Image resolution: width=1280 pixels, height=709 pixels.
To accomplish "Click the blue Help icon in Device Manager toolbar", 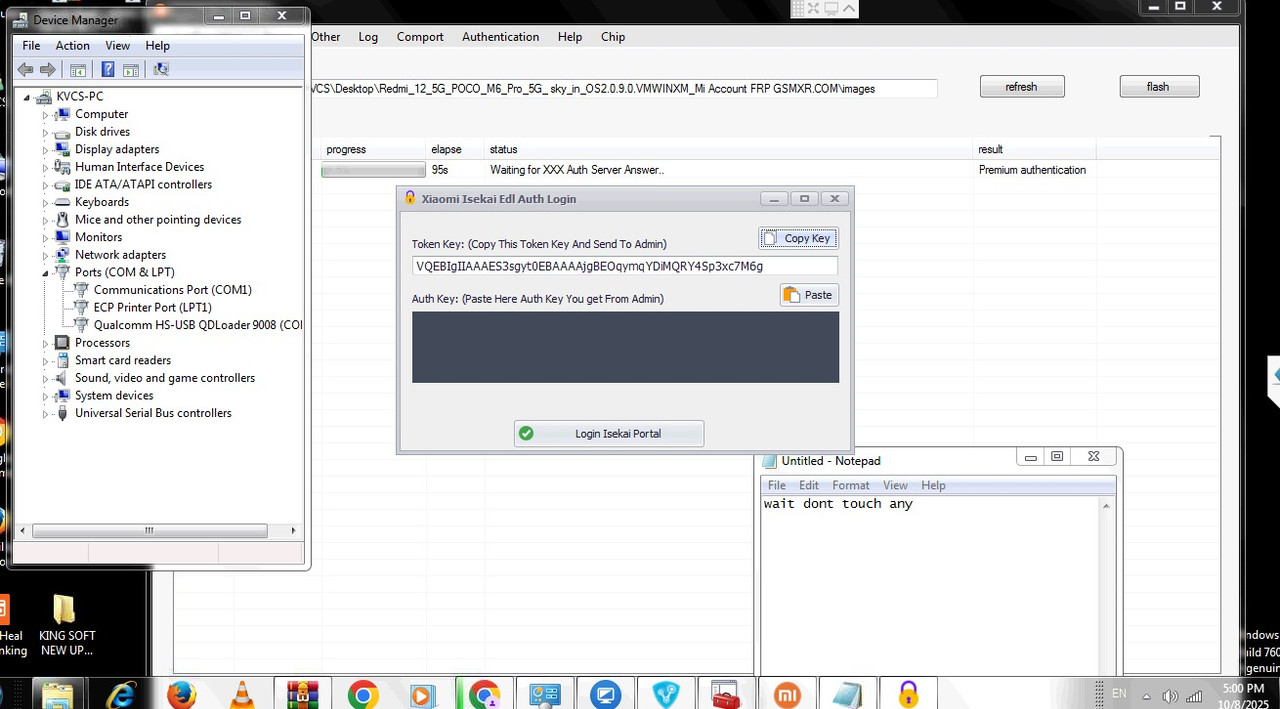I will click(x=107, y=69).
